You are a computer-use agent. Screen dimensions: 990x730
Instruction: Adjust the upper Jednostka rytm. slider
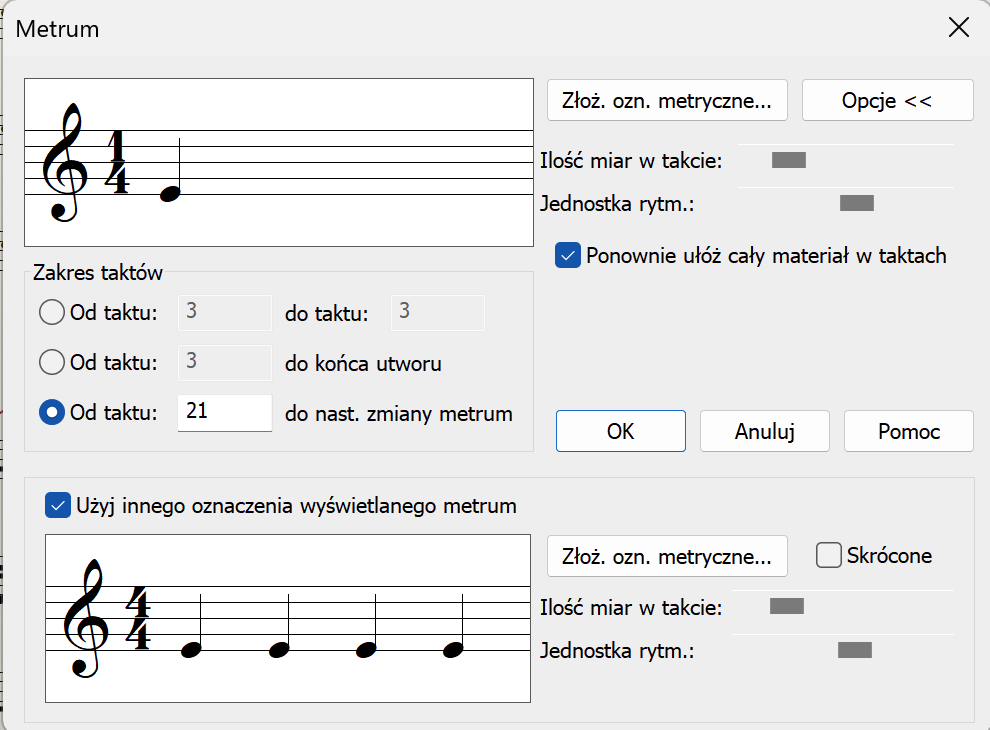pyautogui.click(x=857, y=203)
